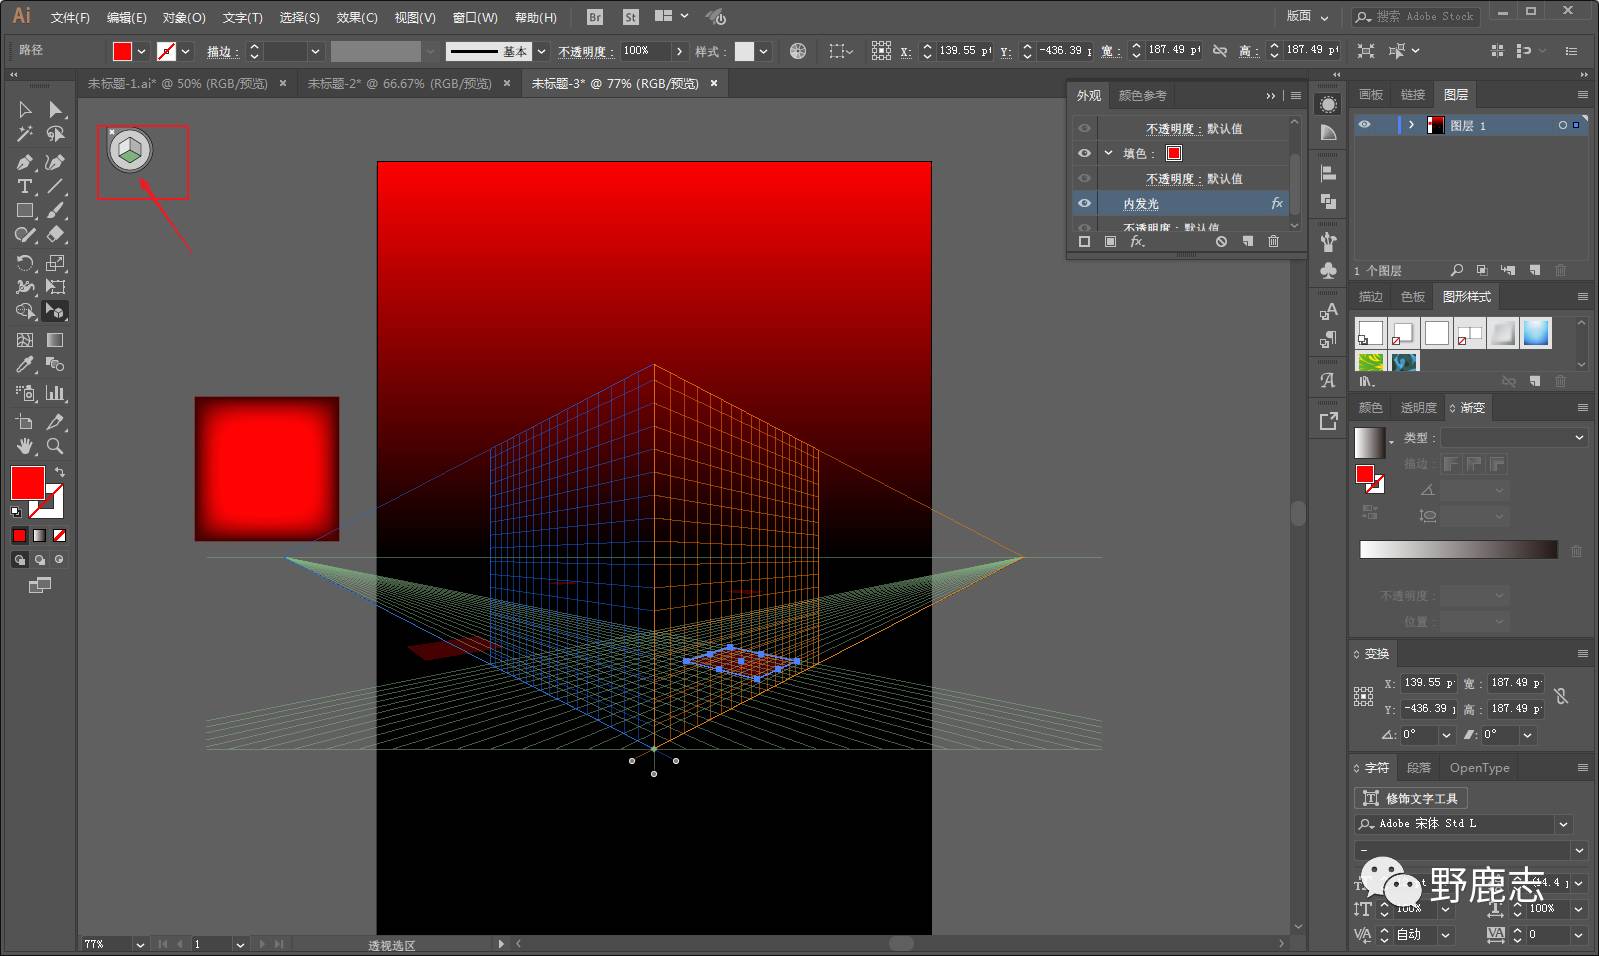Screen dimensions: 1599x956
Task: Select the Pen tool
Action: 25,162
